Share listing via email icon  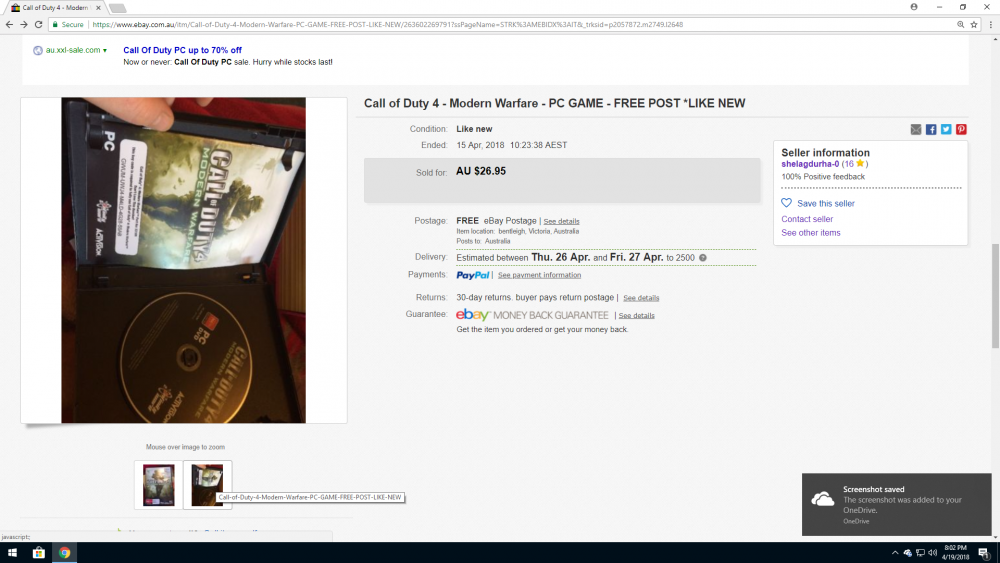916,129
